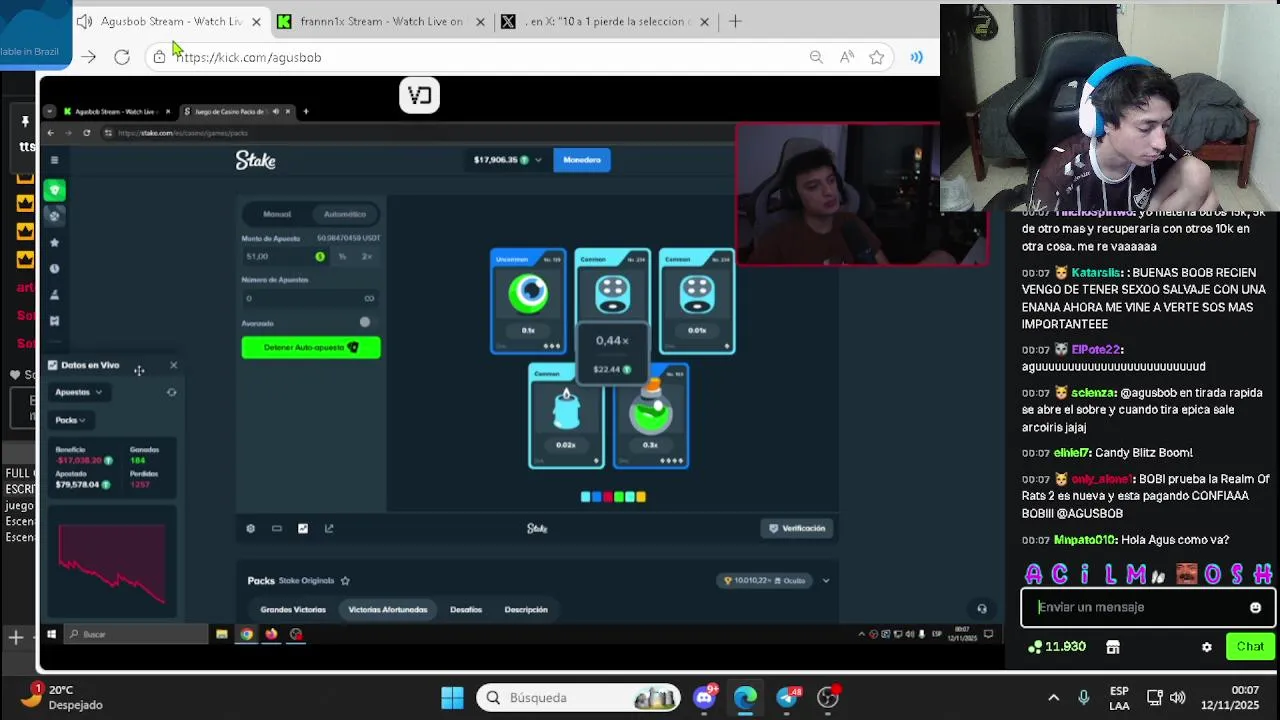
Task: Mute the streamed Stake tab speaker icon
Action: point(275,111)
